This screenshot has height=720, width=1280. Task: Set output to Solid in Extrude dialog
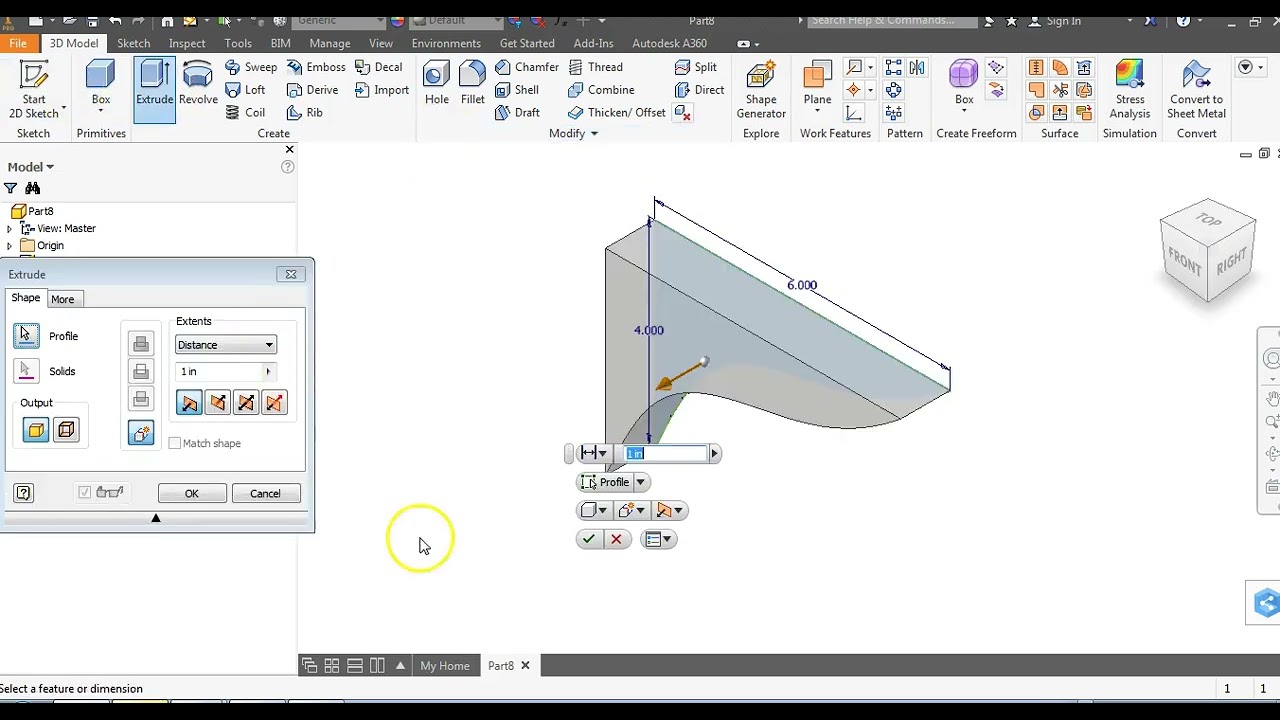[36, 430]
